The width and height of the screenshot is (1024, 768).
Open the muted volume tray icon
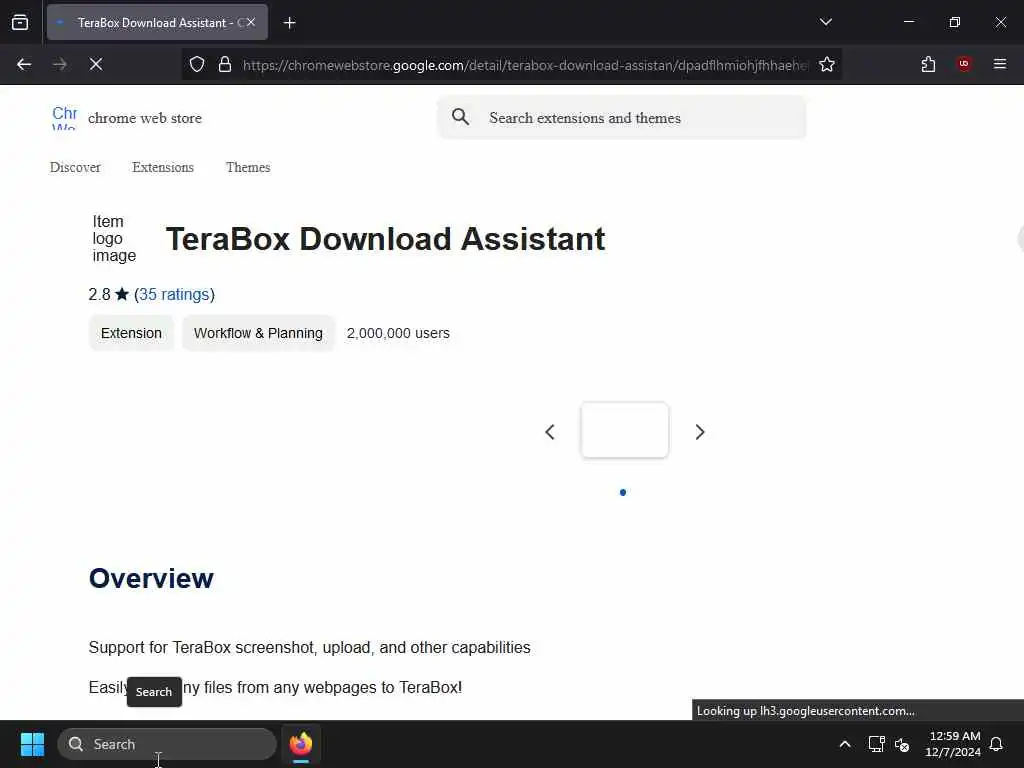tap(902, 744)
